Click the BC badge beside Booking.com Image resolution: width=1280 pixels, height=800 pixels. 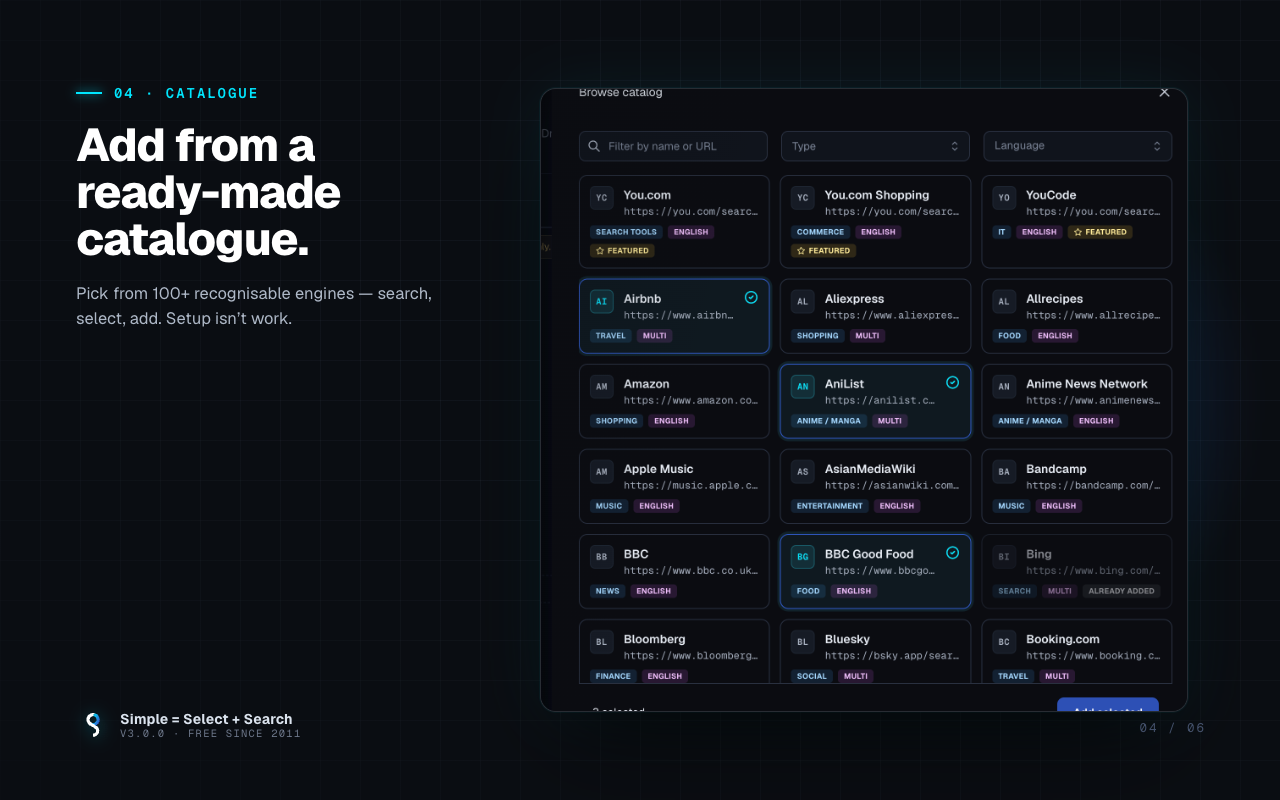pos(1004,641)
